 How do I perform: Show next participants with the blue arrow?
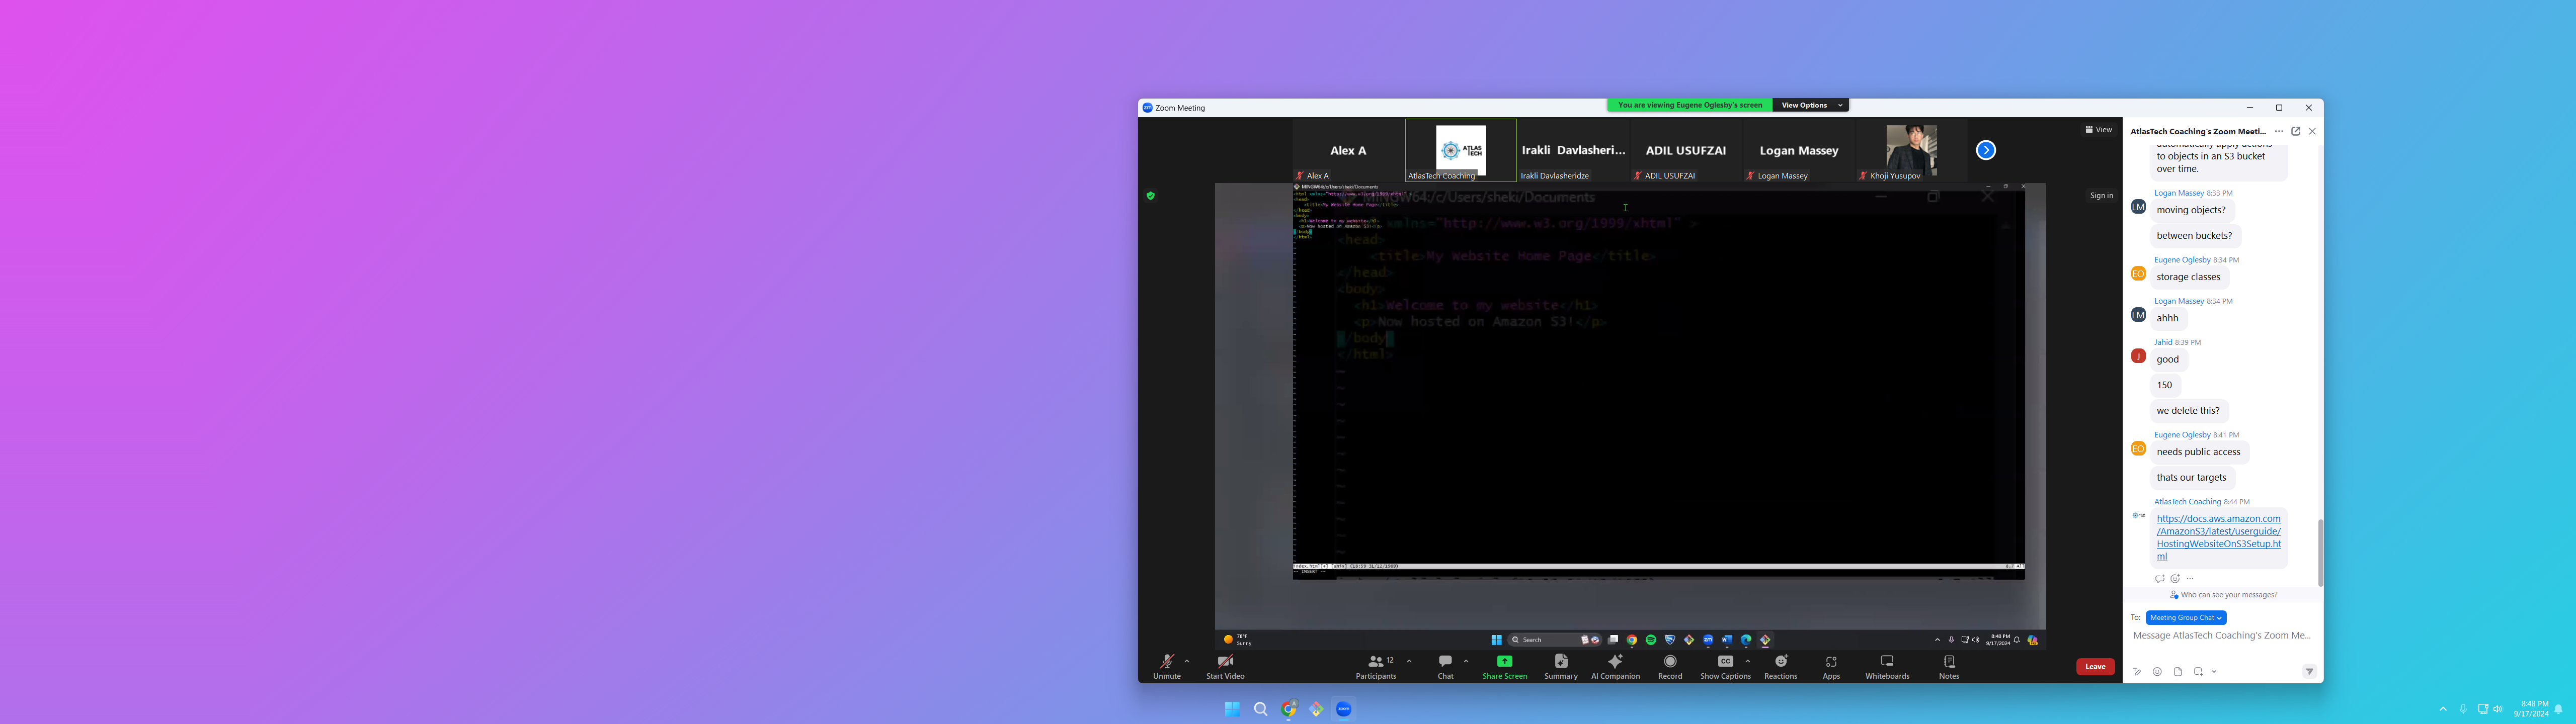pyautogui.click(x=1986, y=150)
